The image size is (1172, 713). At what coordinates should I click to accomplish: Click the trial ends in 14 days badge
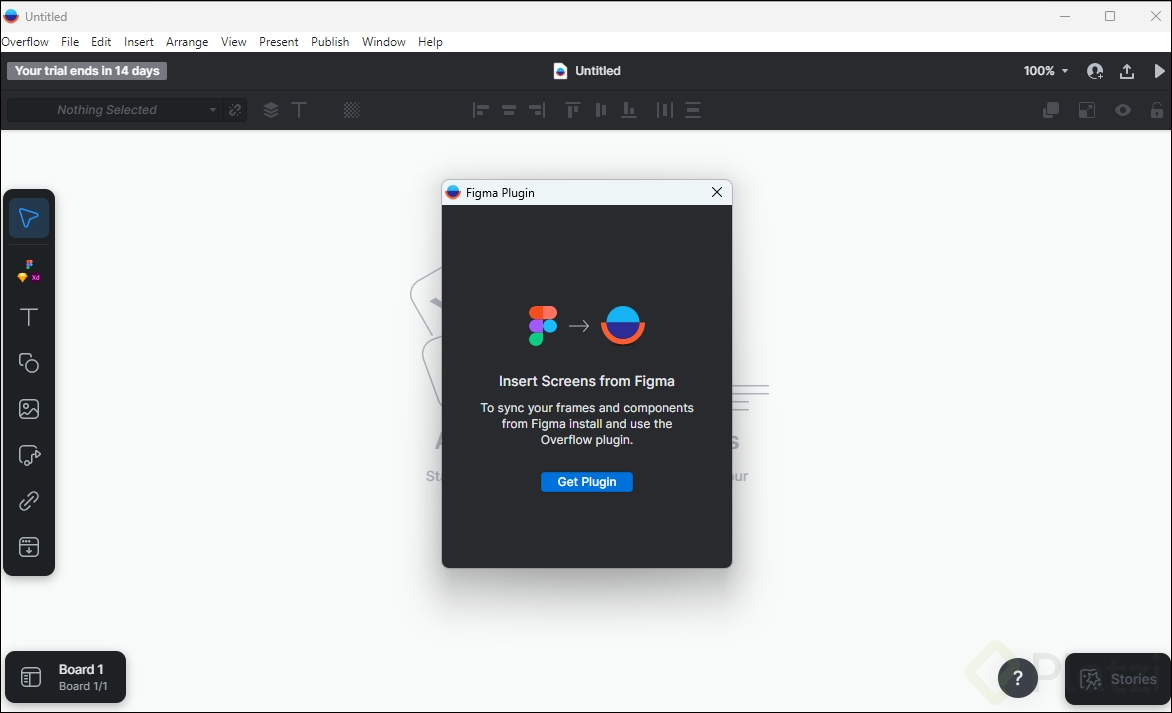[87, 71]
